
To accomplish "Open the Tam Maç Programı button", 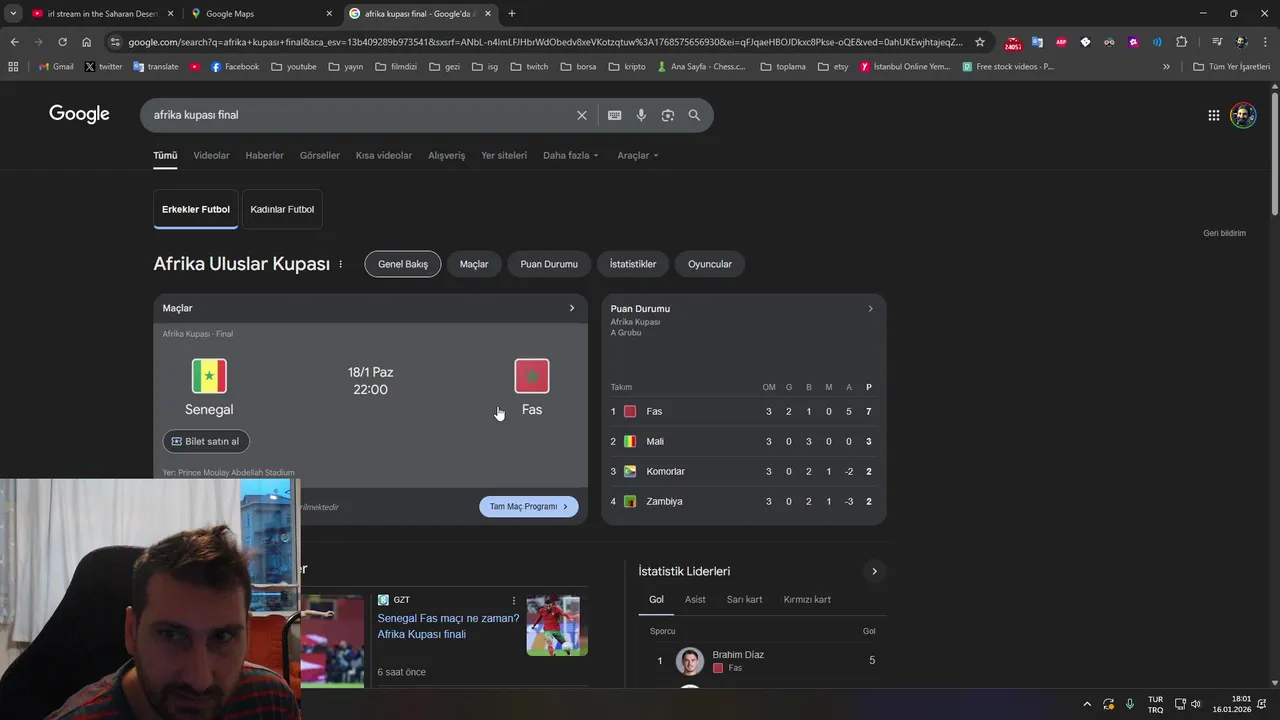I will click(x=529, y=507).
